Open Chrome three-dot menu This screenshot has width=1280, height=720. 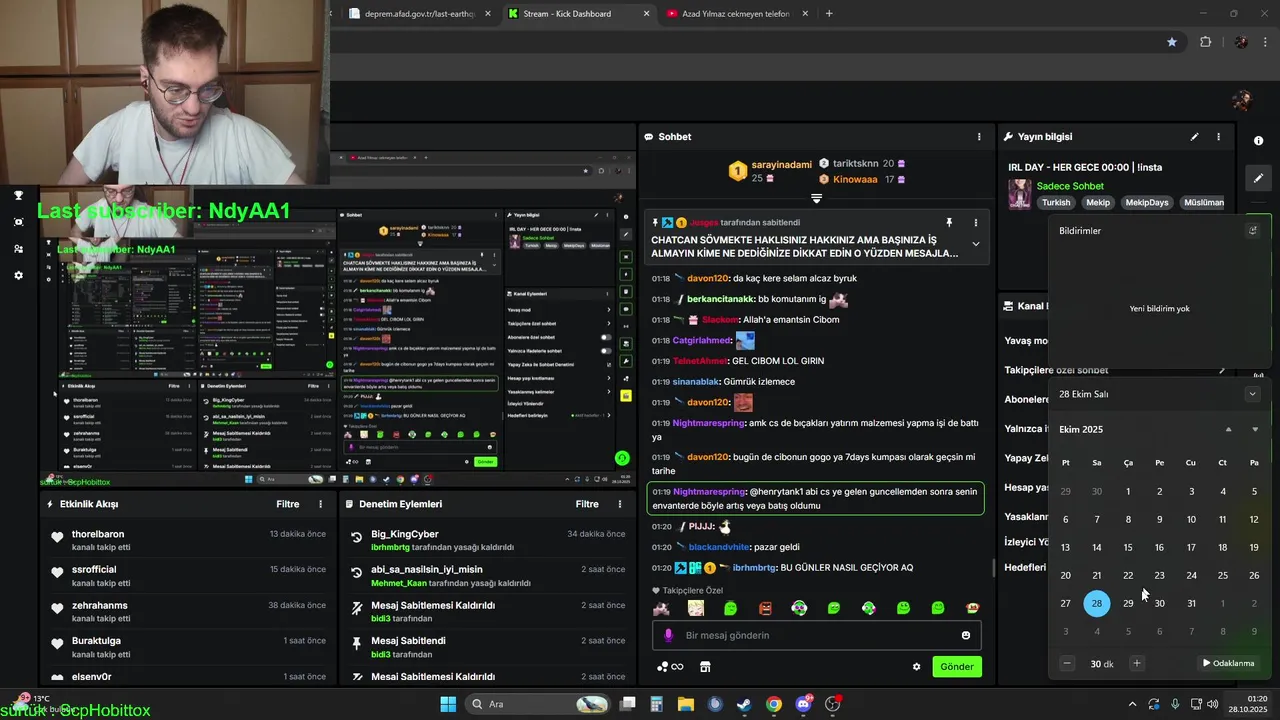click(1267, 42)
